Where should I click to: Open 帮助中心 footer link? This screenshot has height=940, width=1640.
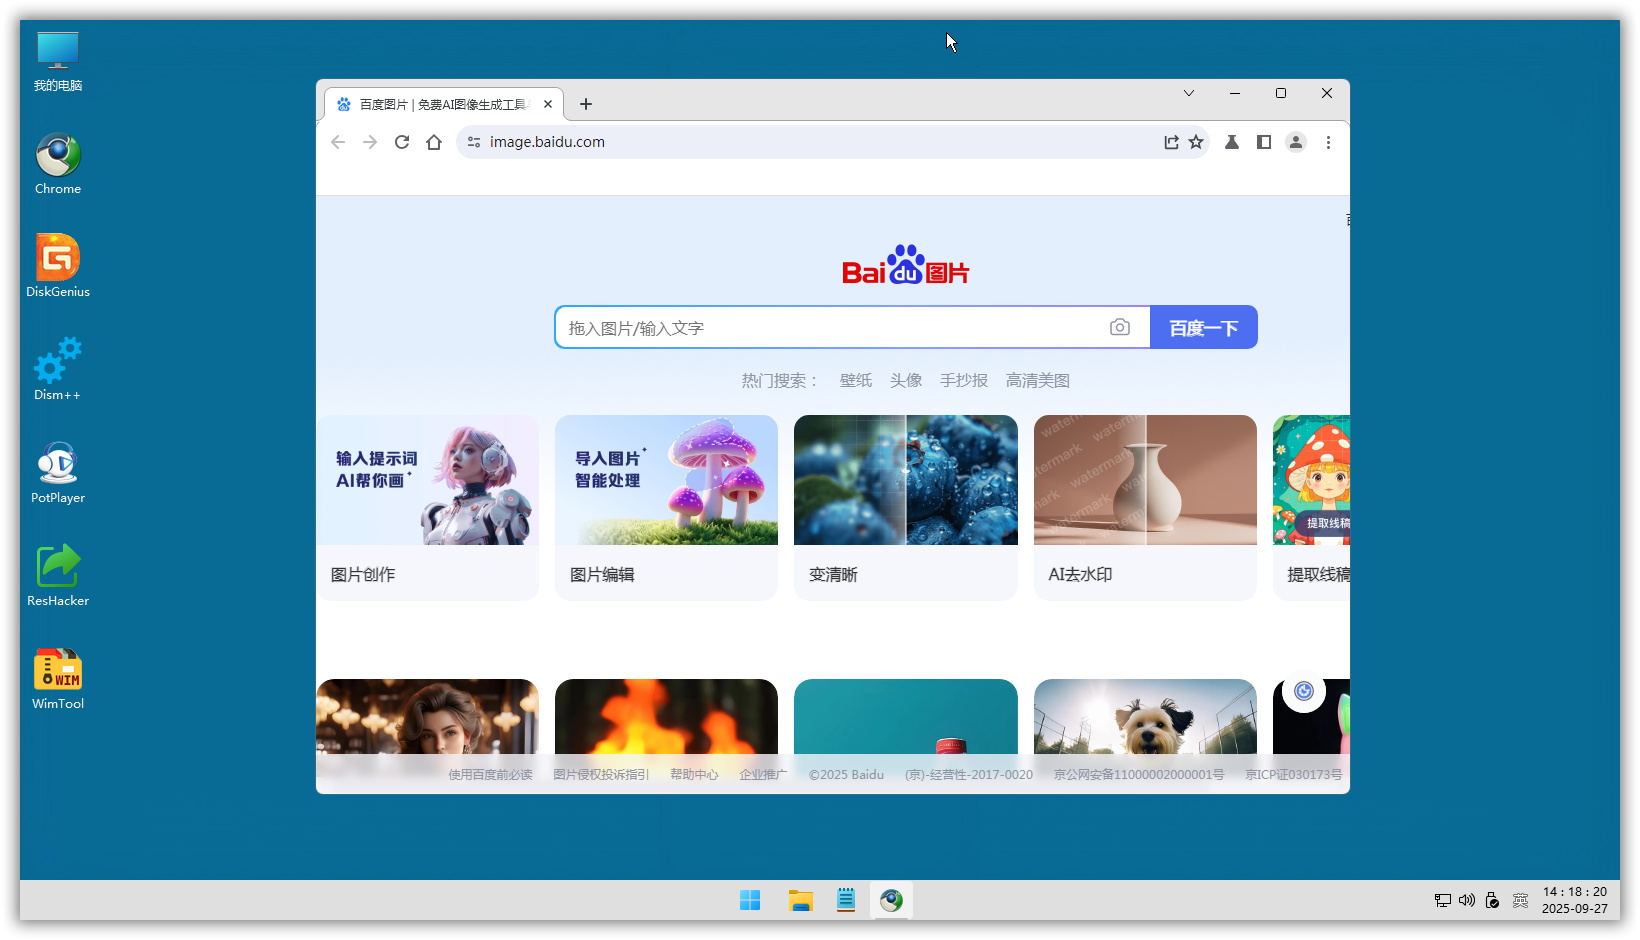tap(694, 775)
